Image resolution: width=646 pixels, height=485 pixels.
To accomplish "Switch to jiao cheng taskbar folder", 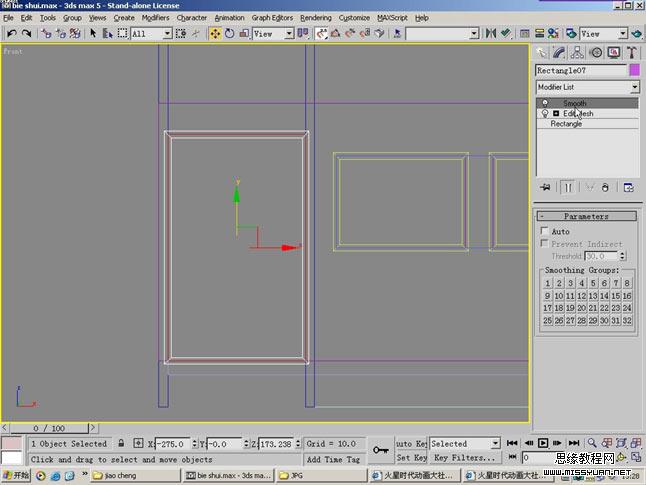I will tap(136, 476).
